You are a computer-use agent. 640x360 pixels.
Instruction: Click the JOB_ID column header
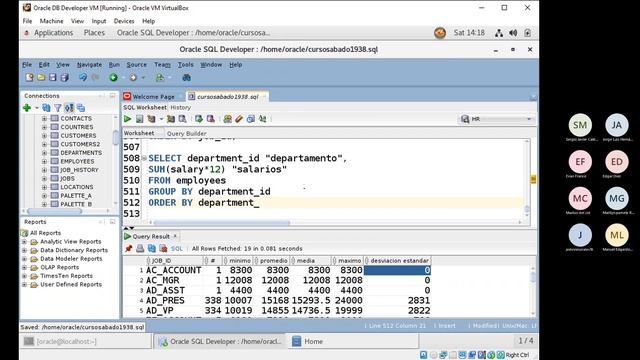click(x=175, y=260)
